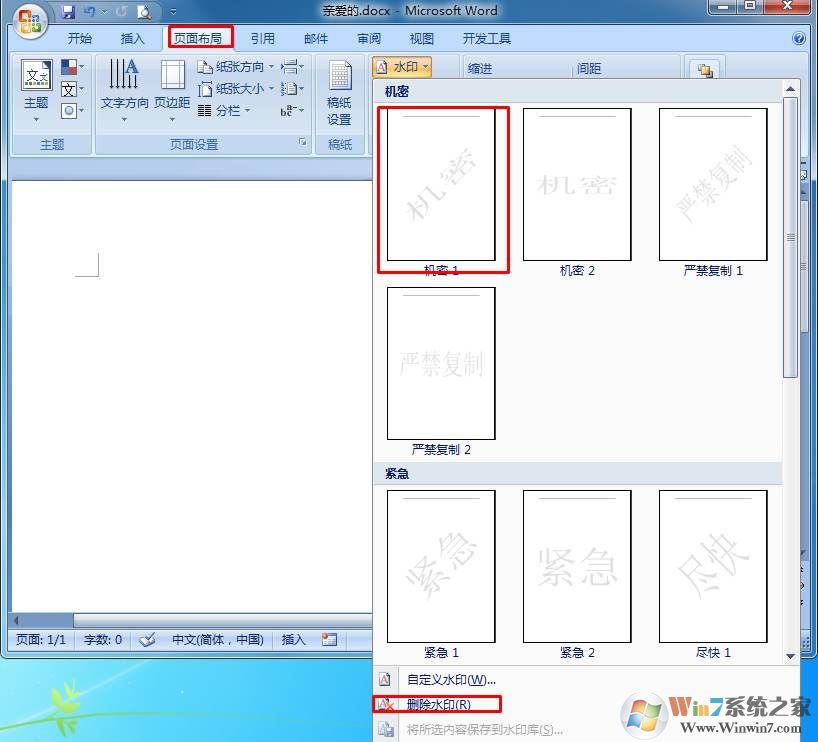
Task: Click 中文(简体，中国) language indicator
Action: pos(218,639)
